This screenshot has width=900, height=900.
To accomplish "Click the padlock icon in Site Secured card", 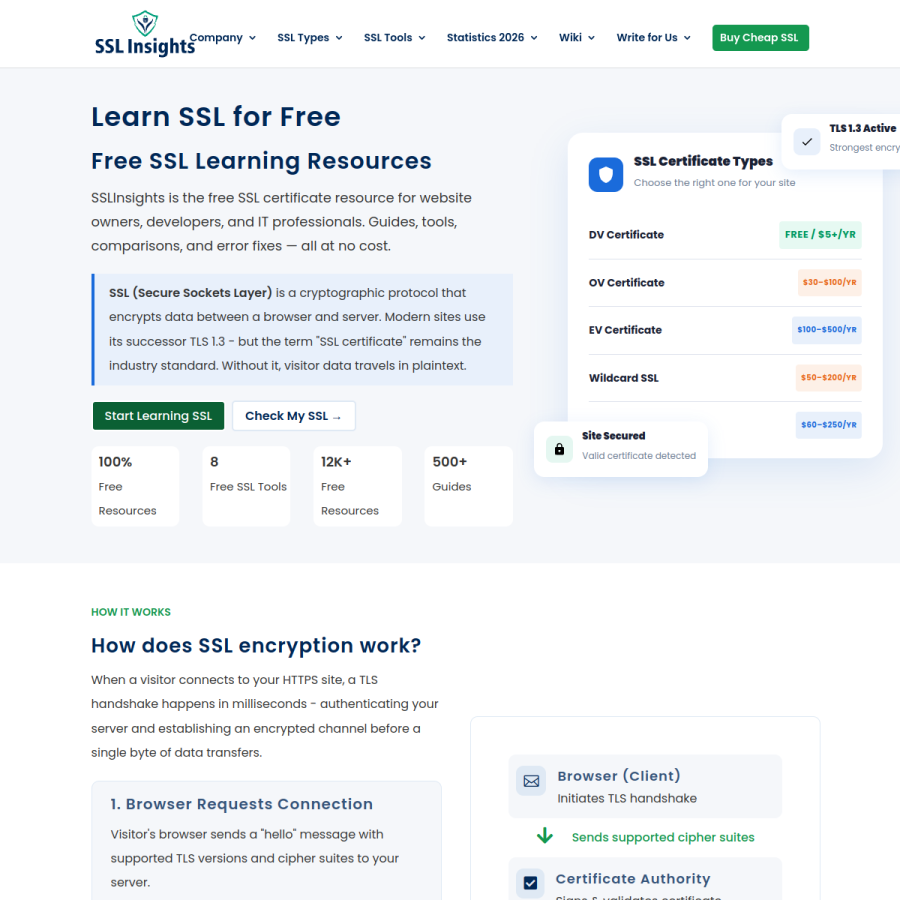I will pos(559,449).
